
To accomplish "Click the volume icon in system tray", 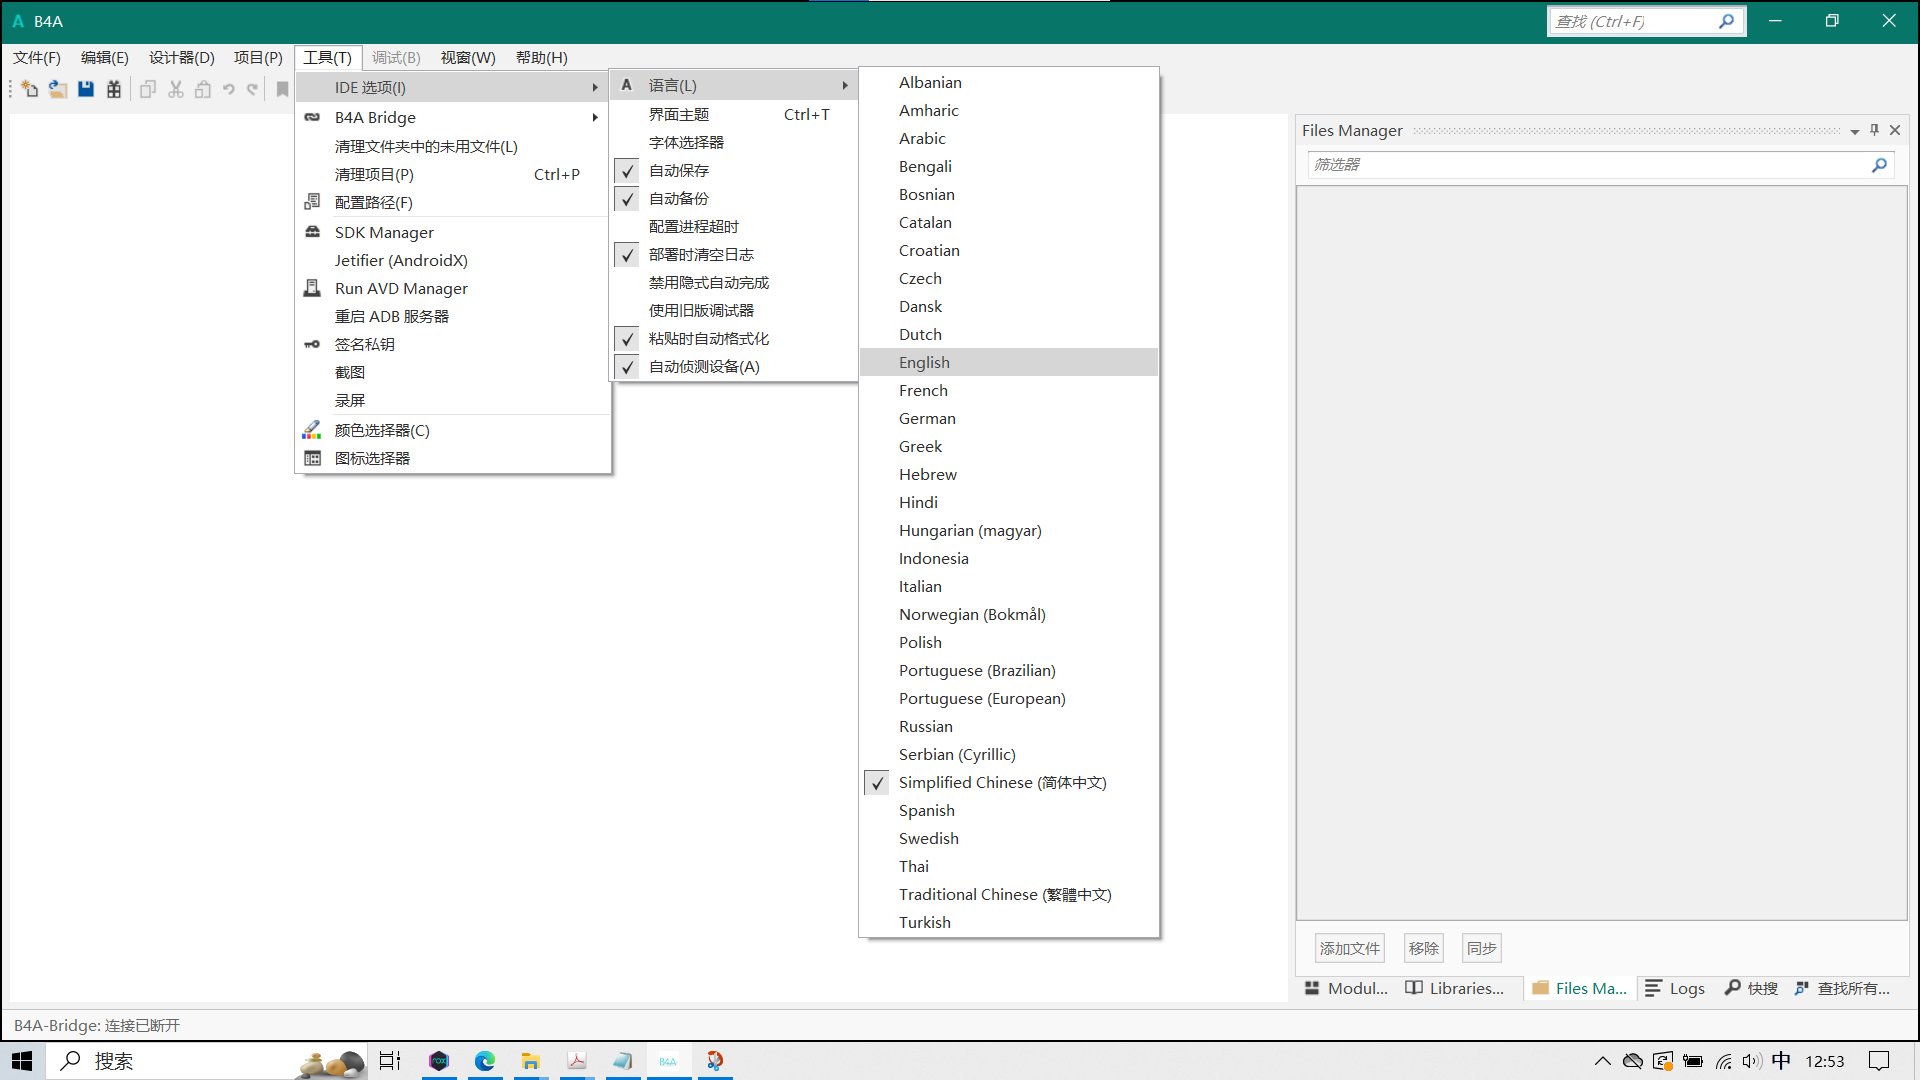I will (1752, 1061).
